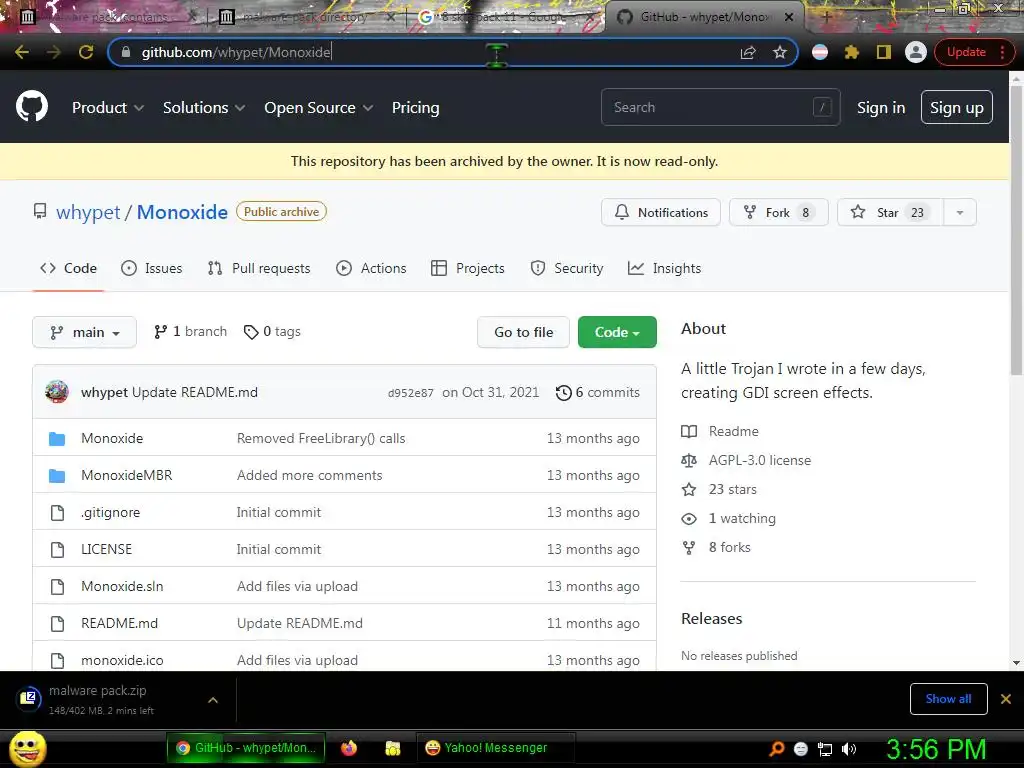Image resolution: width=1024 pixels, height=768 pixels.
Task: Click the tag icon next to 0 tags
Action: [x=251, y=332]
